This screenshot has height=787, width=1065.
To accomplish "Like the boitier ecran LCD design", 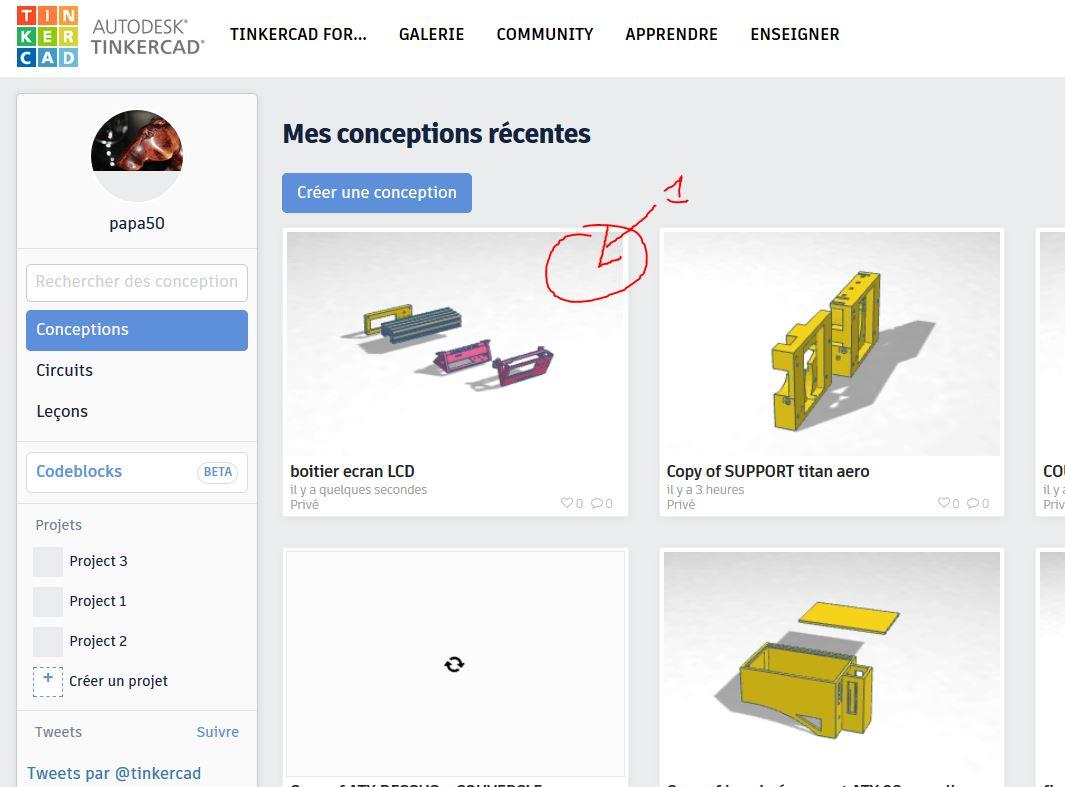I will click(x=566, y=503).
